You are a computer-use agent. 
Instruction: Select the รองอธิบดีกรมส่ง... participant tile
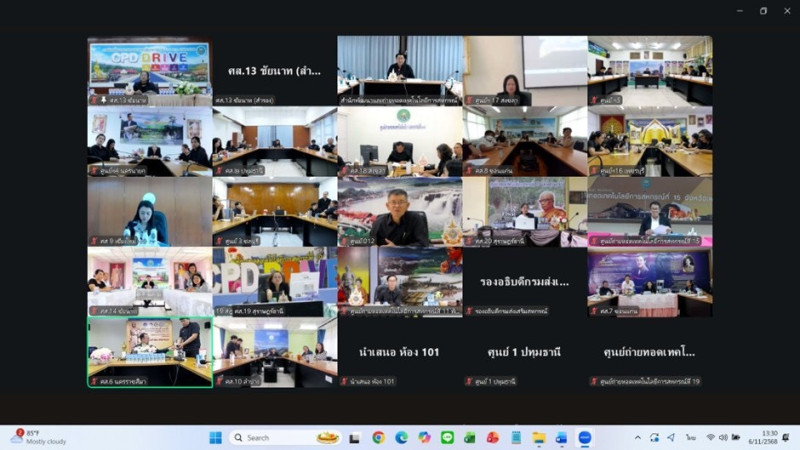click(524, 282)
